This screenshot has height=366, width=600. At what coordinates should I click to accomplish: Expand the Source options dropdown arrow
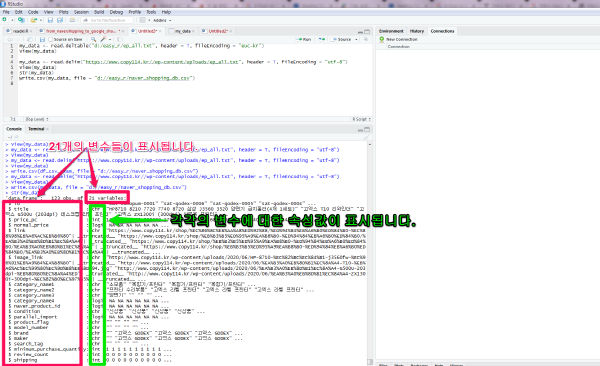[x=356, y=39]
